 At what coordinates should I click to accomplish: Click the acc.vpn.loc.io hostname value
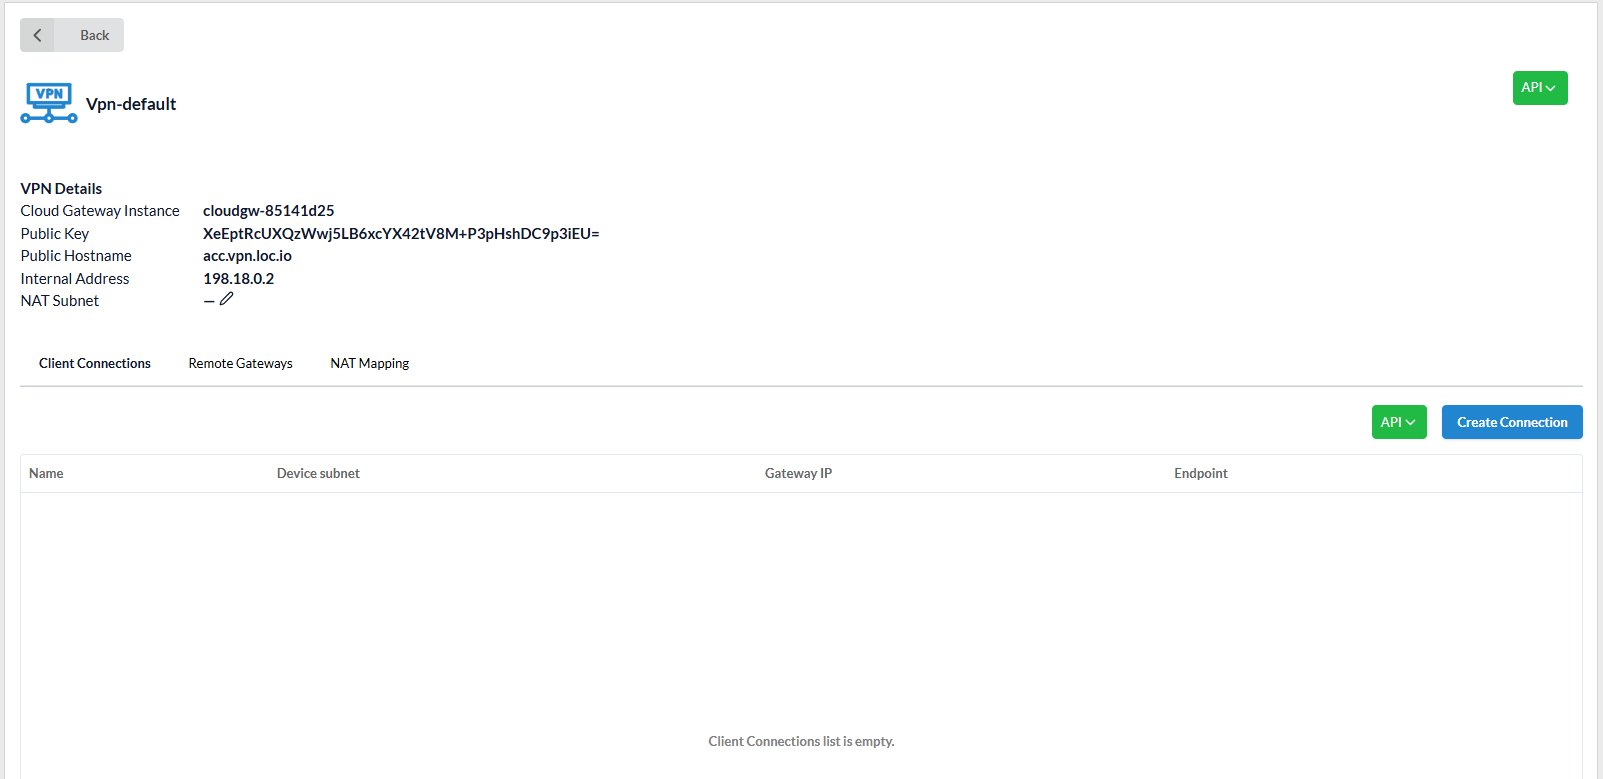coord(247,256)
